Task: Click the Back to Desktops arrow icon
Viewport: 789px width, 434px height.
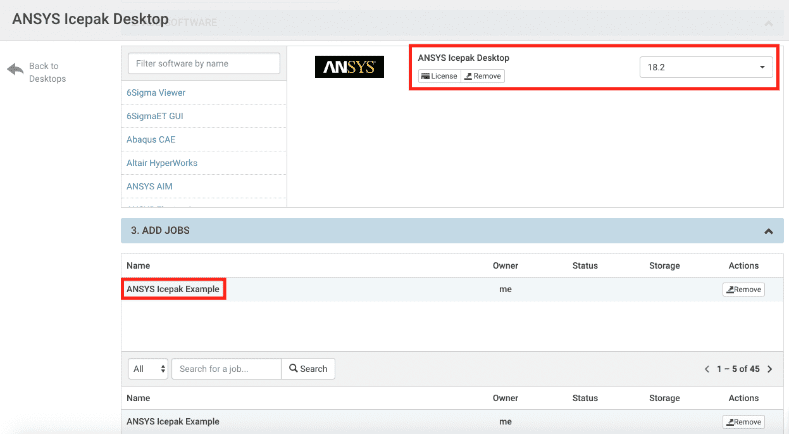Action: pyautogui.click(x=15, y=69)
